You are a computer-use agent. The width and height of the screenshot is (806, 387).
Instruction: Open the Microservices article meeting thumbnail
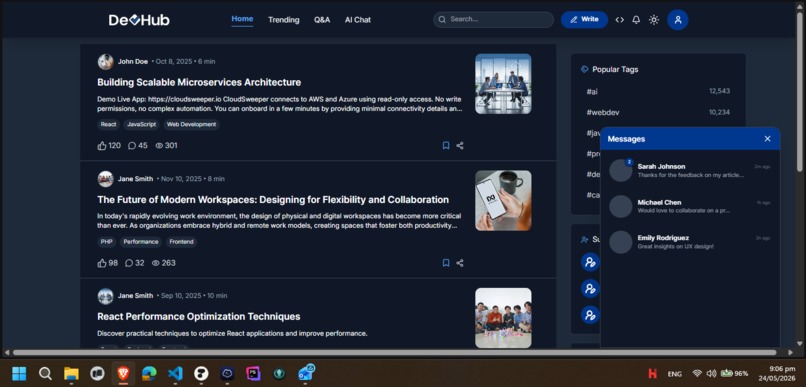pos(503,84)
